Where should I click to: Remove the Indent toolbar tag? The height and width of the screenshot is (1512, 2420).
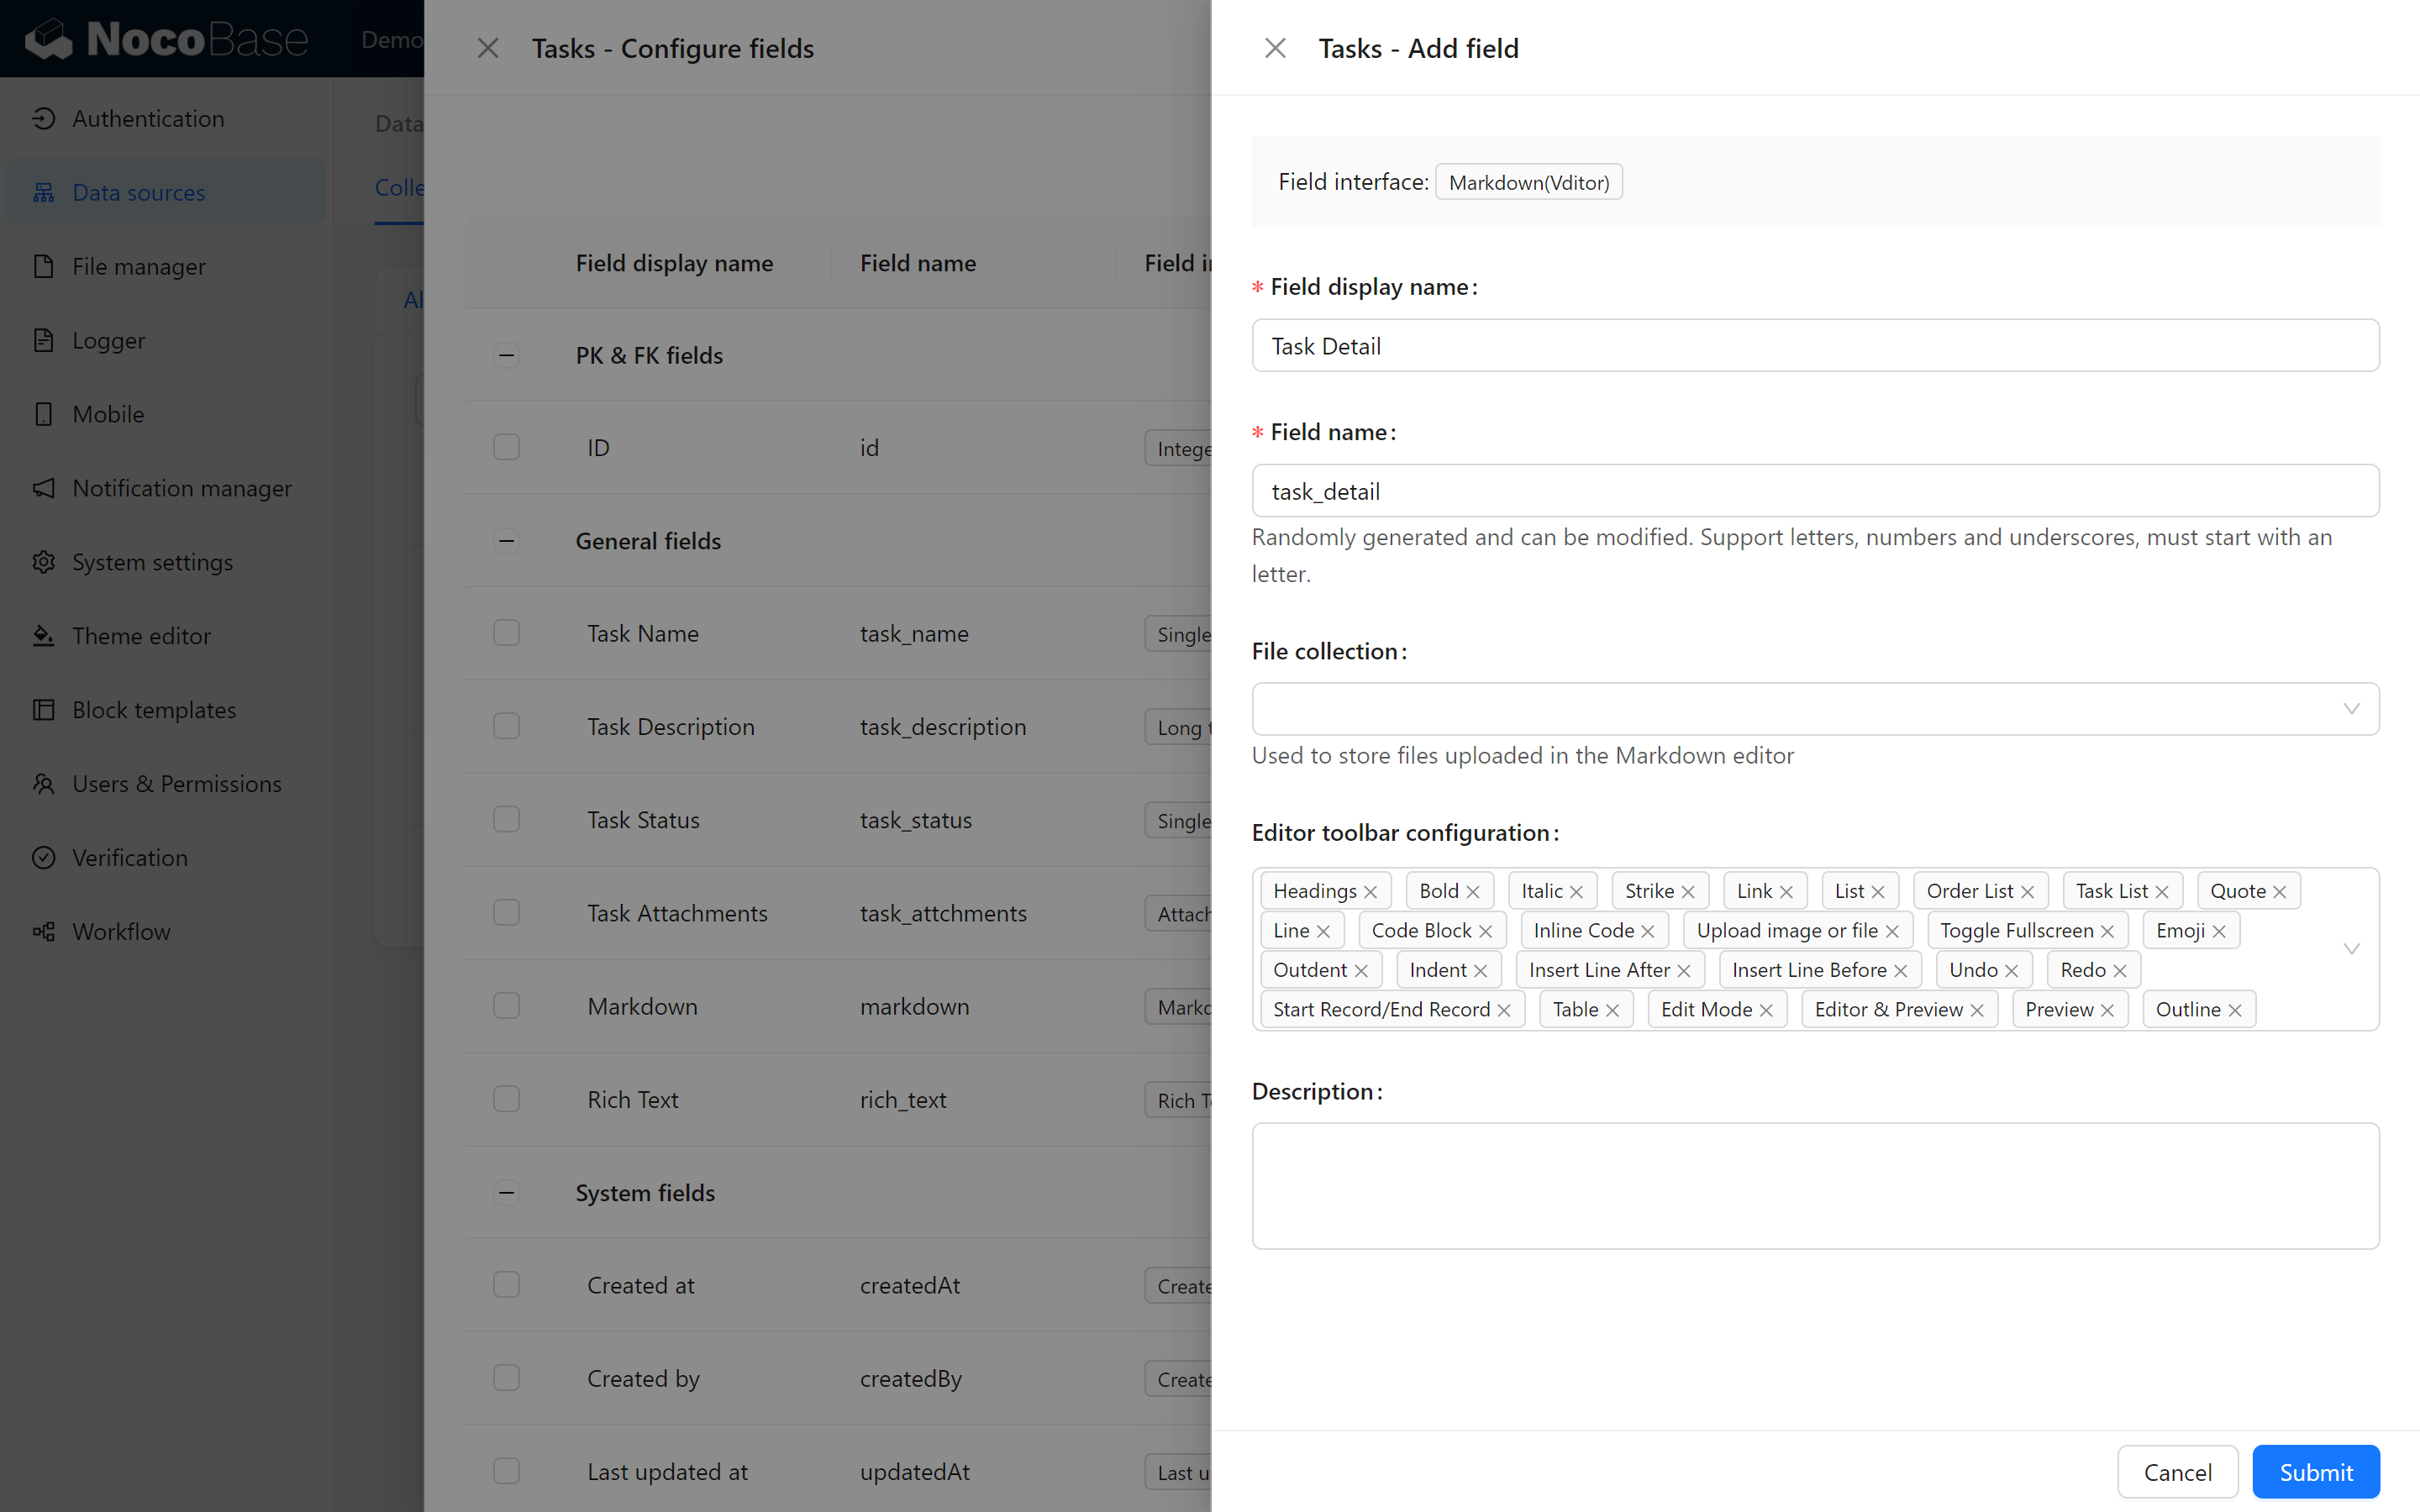click(1480, 971)
